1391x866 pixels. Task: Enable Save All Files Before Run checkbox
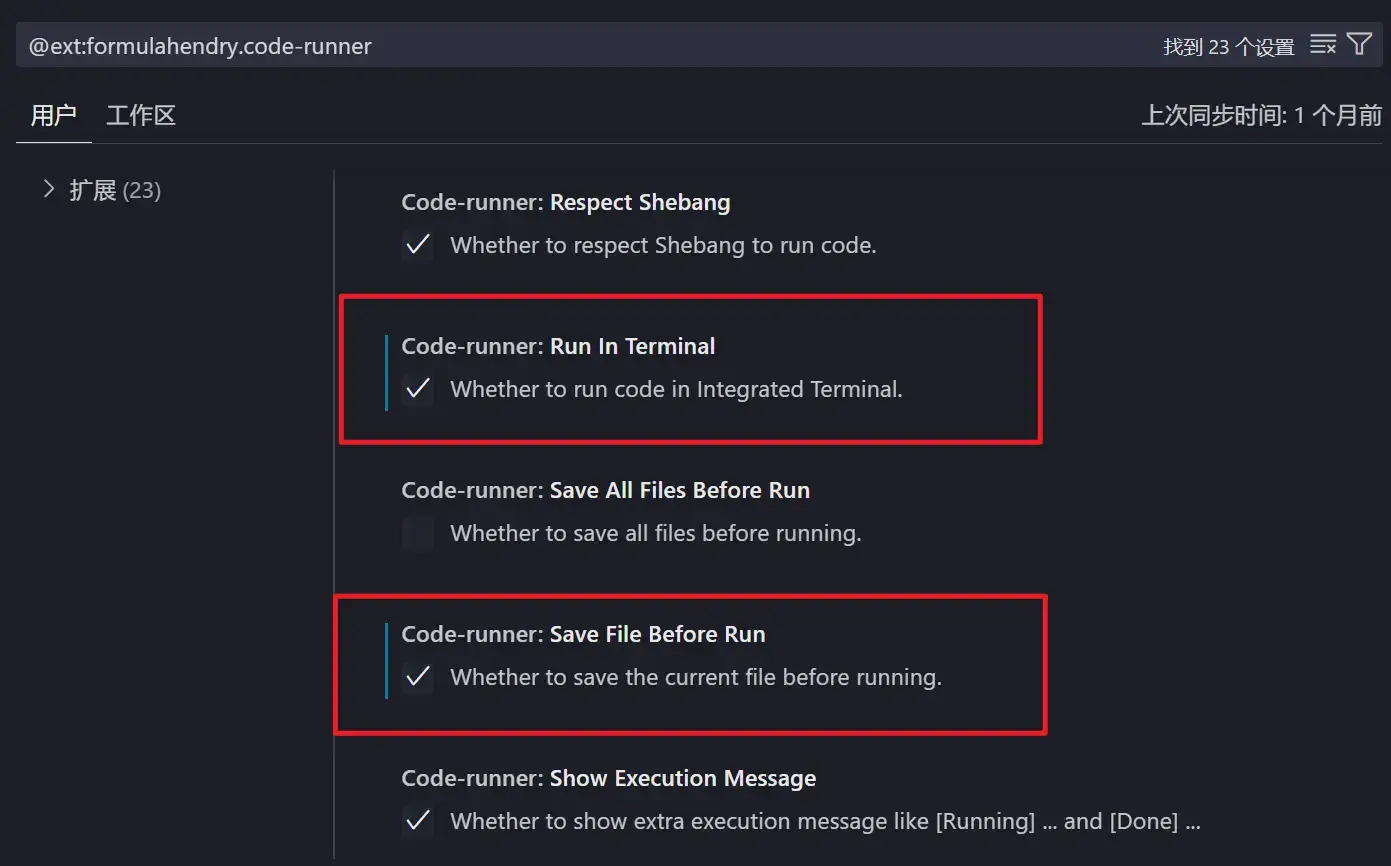(418, 533)
